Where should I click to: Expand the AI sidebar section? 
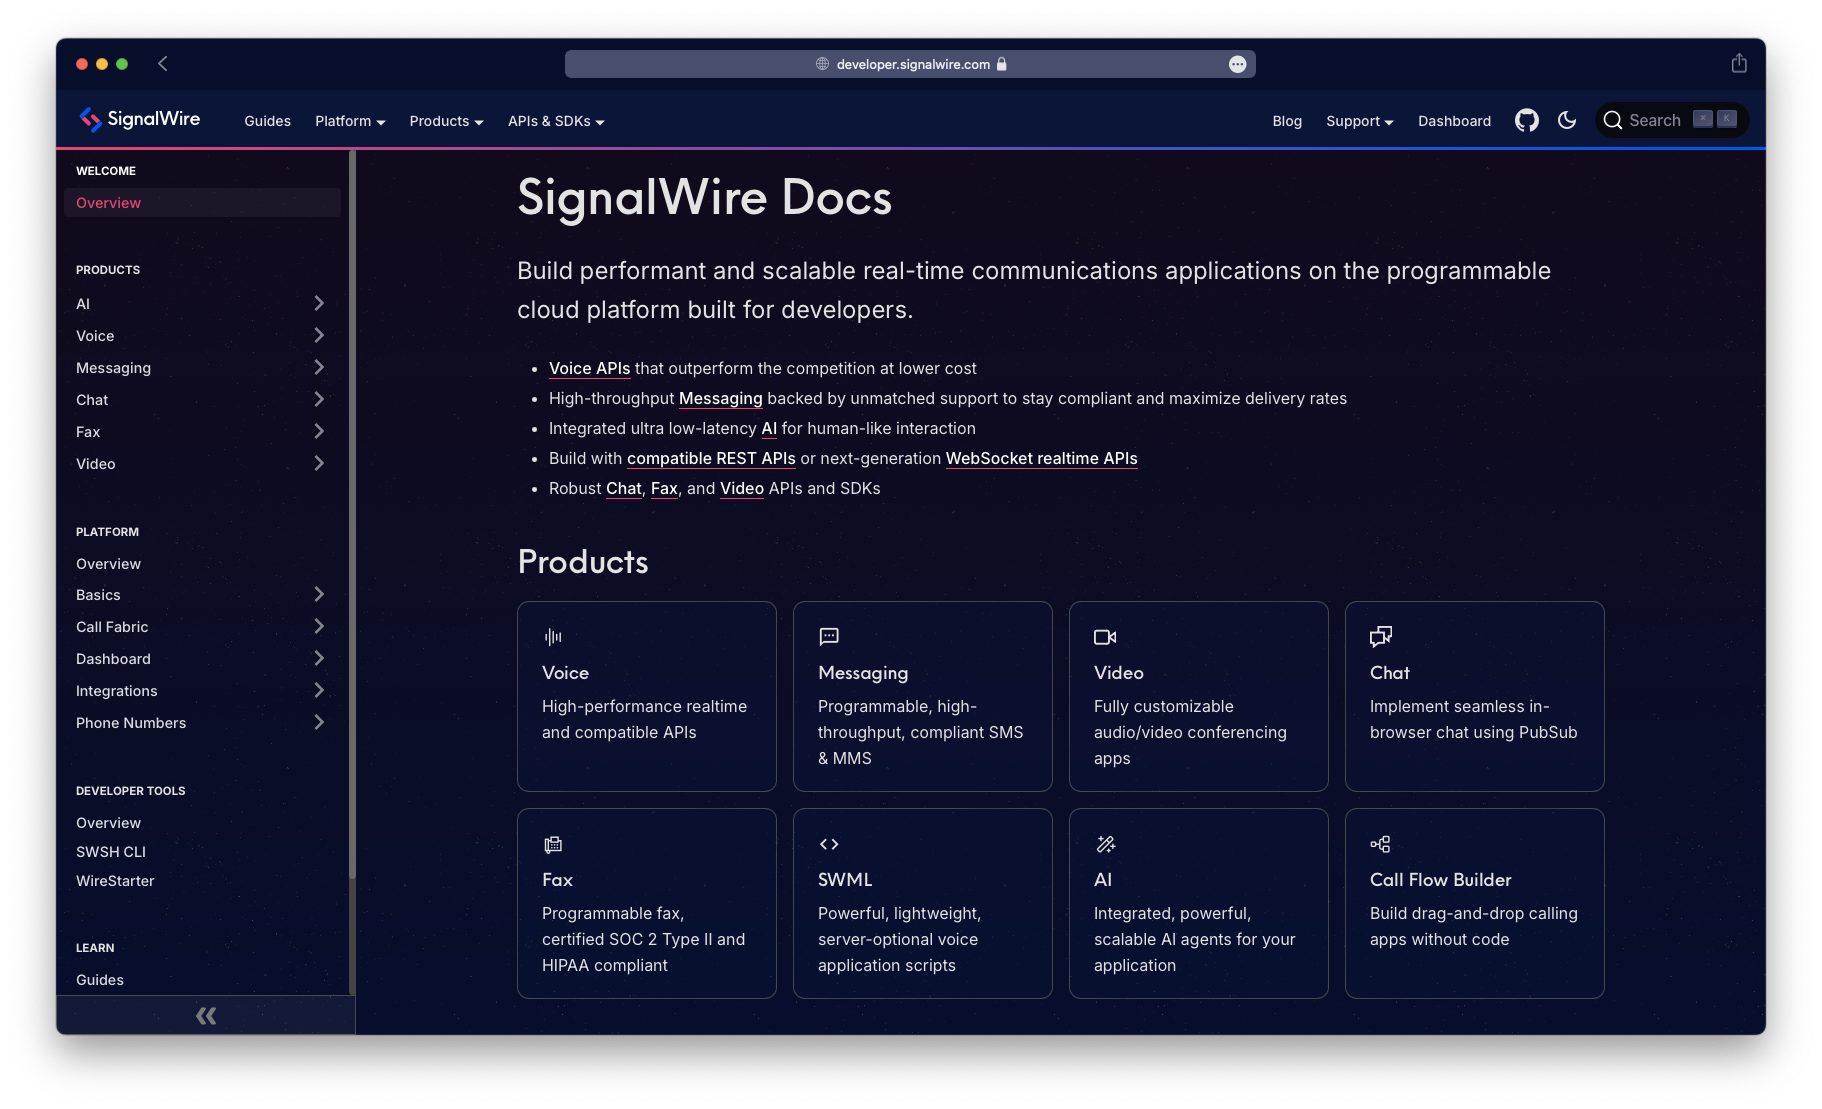tap(319, 303)
